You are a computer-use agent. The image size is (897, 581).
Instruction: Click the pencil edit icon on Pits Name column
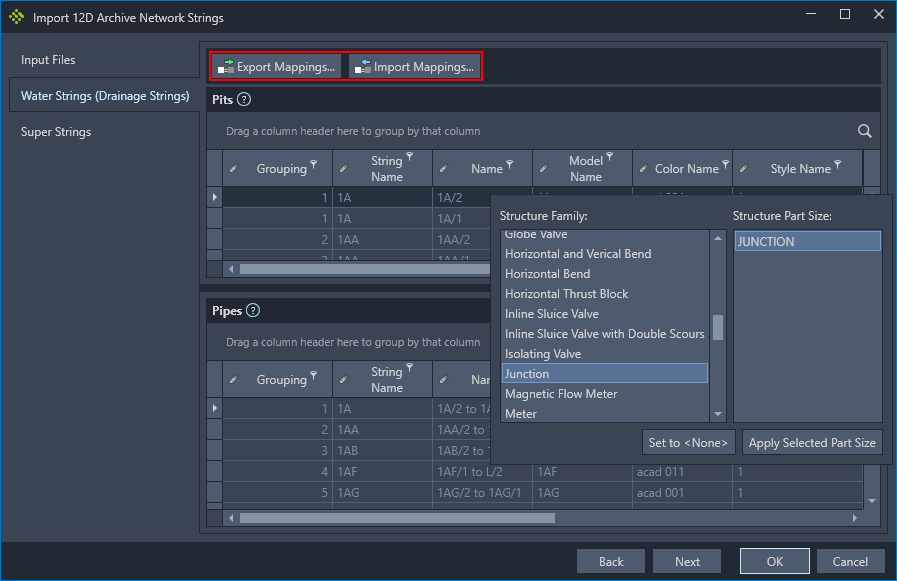(443, 169)
